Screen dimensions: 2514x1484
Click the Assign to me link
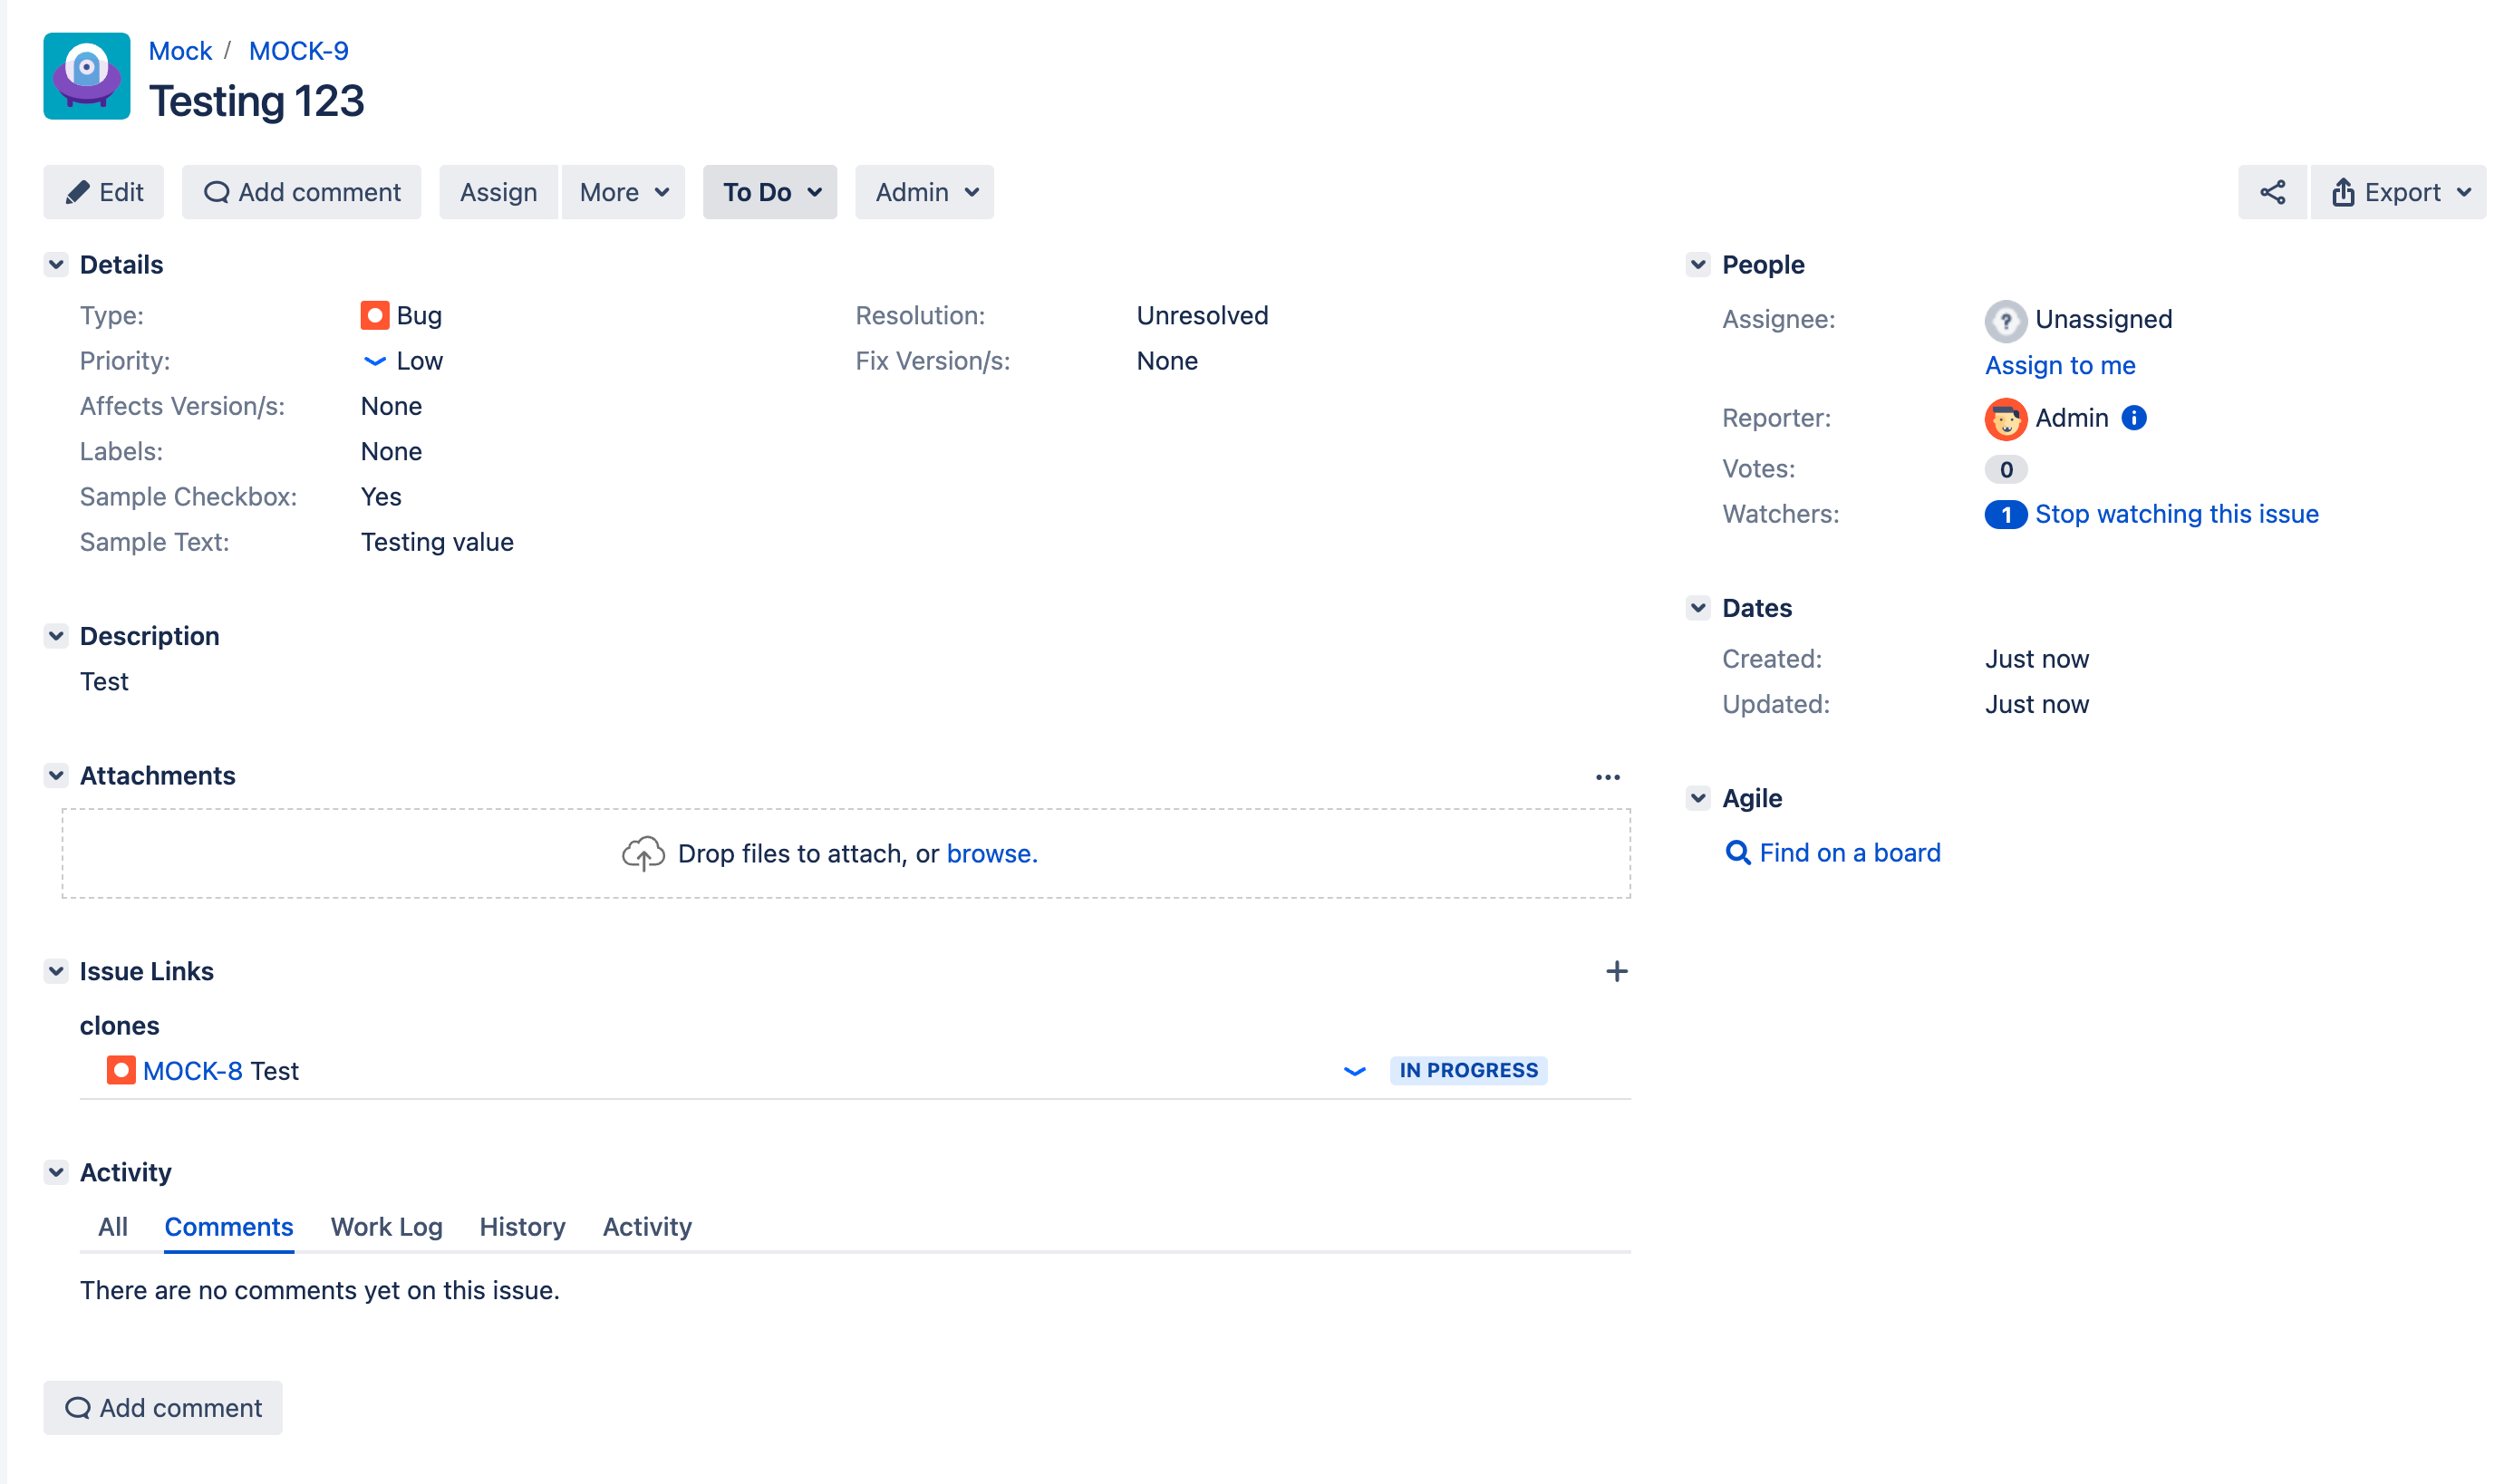[x=2059, y=365]
